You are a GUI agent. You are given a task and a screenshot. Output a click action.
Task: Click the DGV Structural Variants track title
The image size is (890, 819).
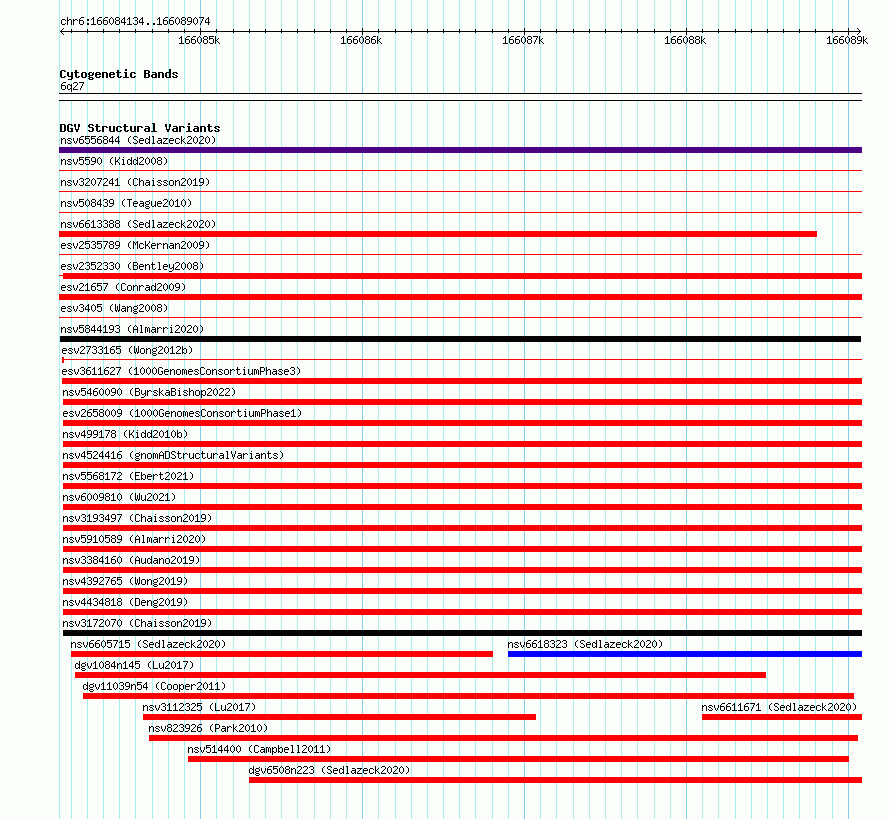click(x=140, y=128)
